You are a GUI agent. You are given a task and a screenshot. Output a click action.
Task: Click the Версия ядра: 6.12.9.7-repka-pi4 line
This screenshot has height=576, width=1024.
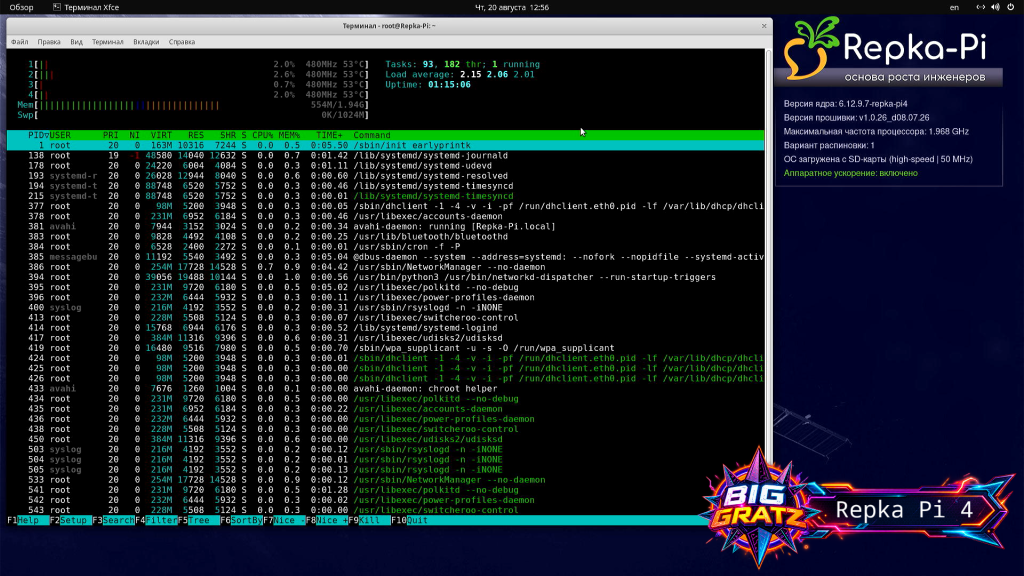click(845, 104)
